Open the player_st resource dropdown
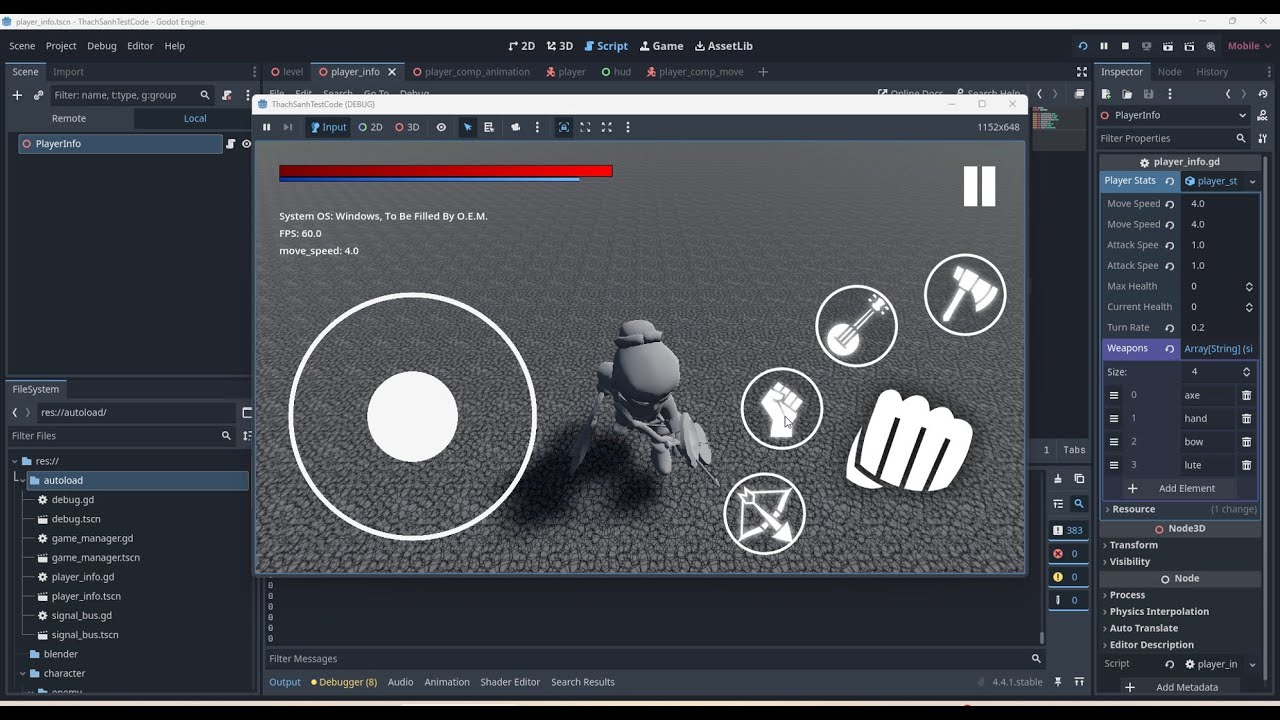The width and height of the screenshot is (1280, 720). coord(1252,181)
